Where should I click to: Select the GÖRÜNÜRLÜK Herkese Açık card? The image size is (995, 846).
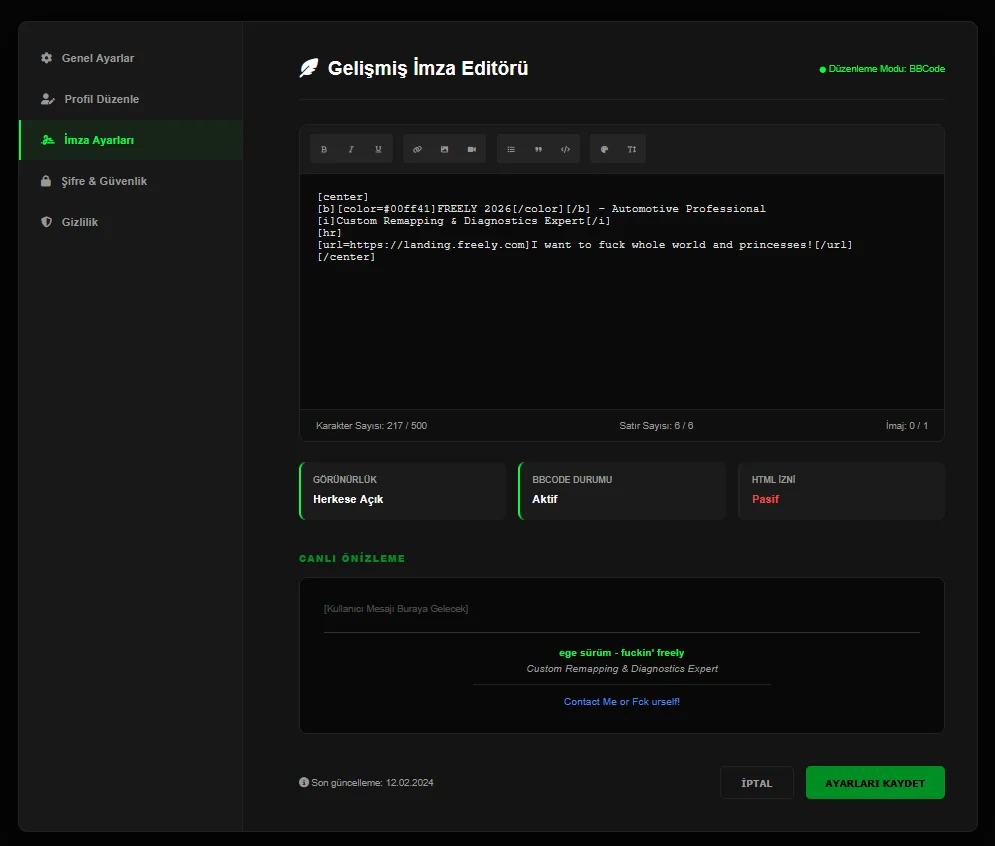[x=402, y=491]
